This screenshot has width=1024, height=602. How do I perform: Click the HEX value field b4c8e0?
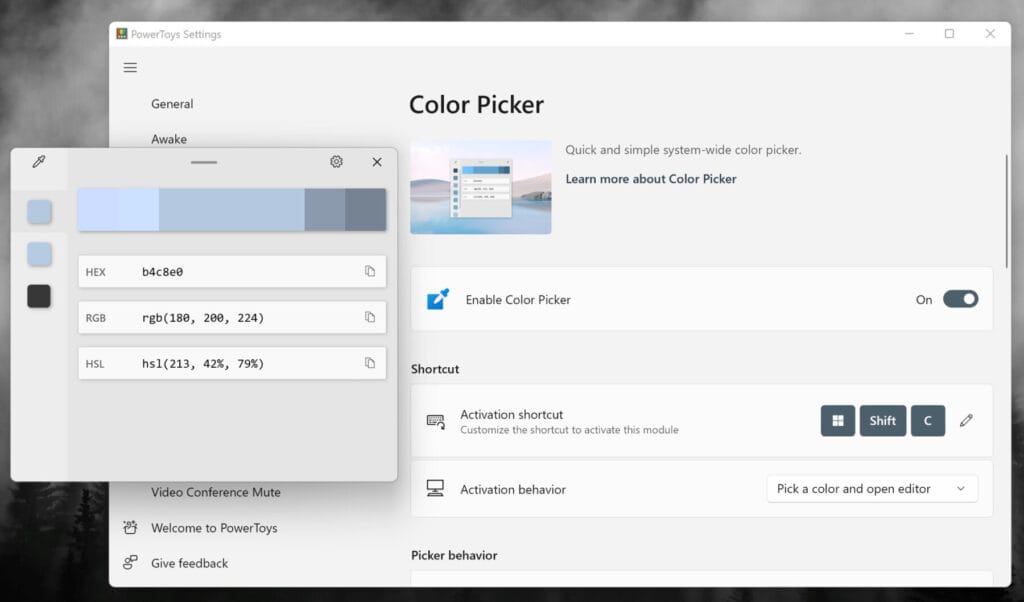232,272
